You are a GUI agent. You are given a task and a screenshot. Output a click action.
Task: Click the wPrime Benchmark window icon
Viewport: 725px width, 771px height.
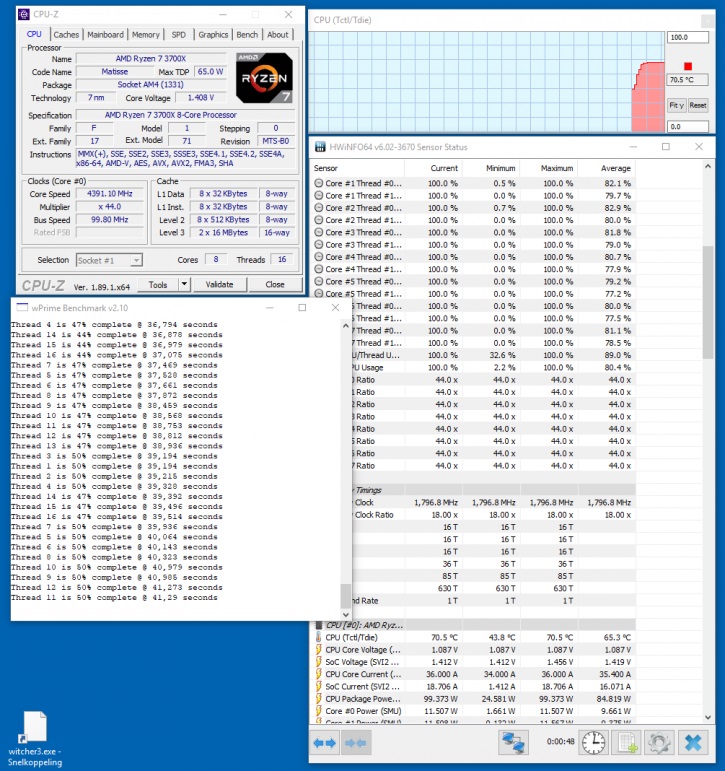pos(22,307)
